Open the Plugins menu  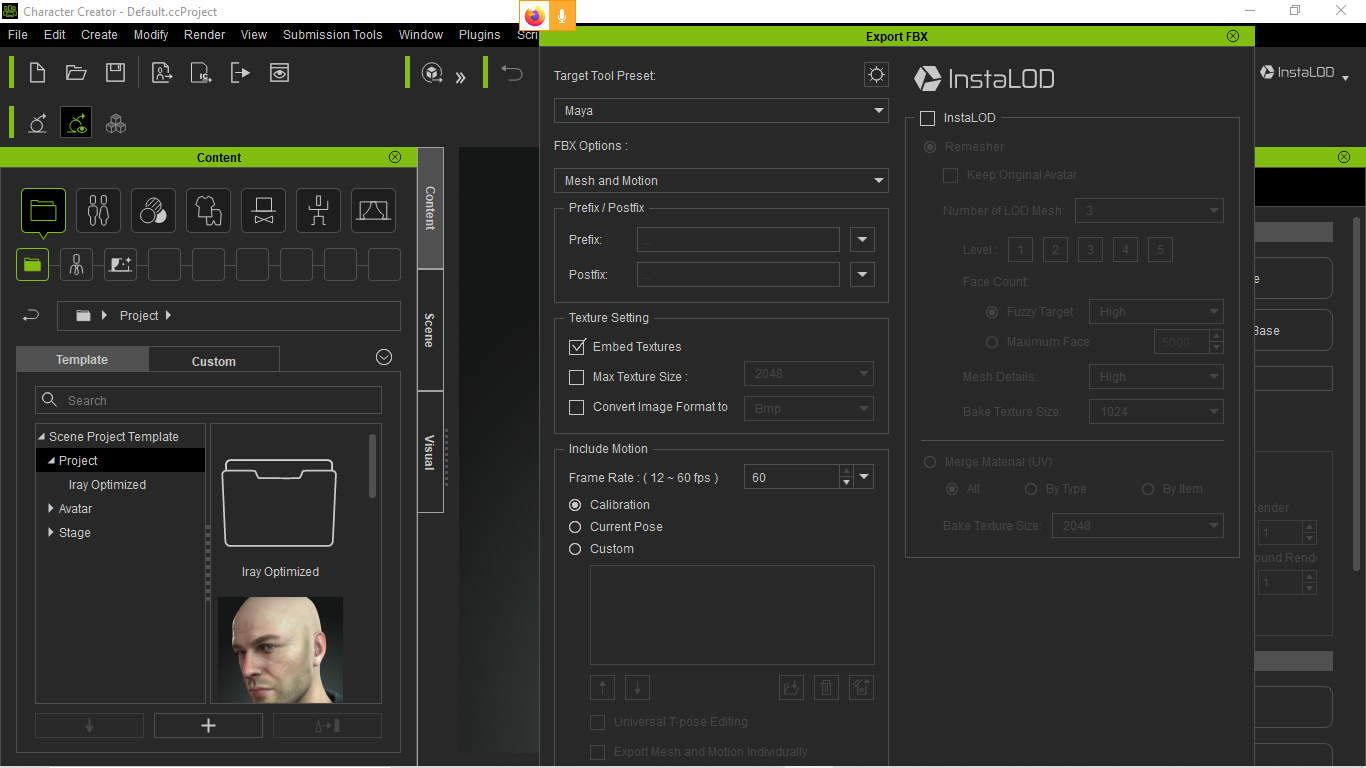tap(480, 34)
